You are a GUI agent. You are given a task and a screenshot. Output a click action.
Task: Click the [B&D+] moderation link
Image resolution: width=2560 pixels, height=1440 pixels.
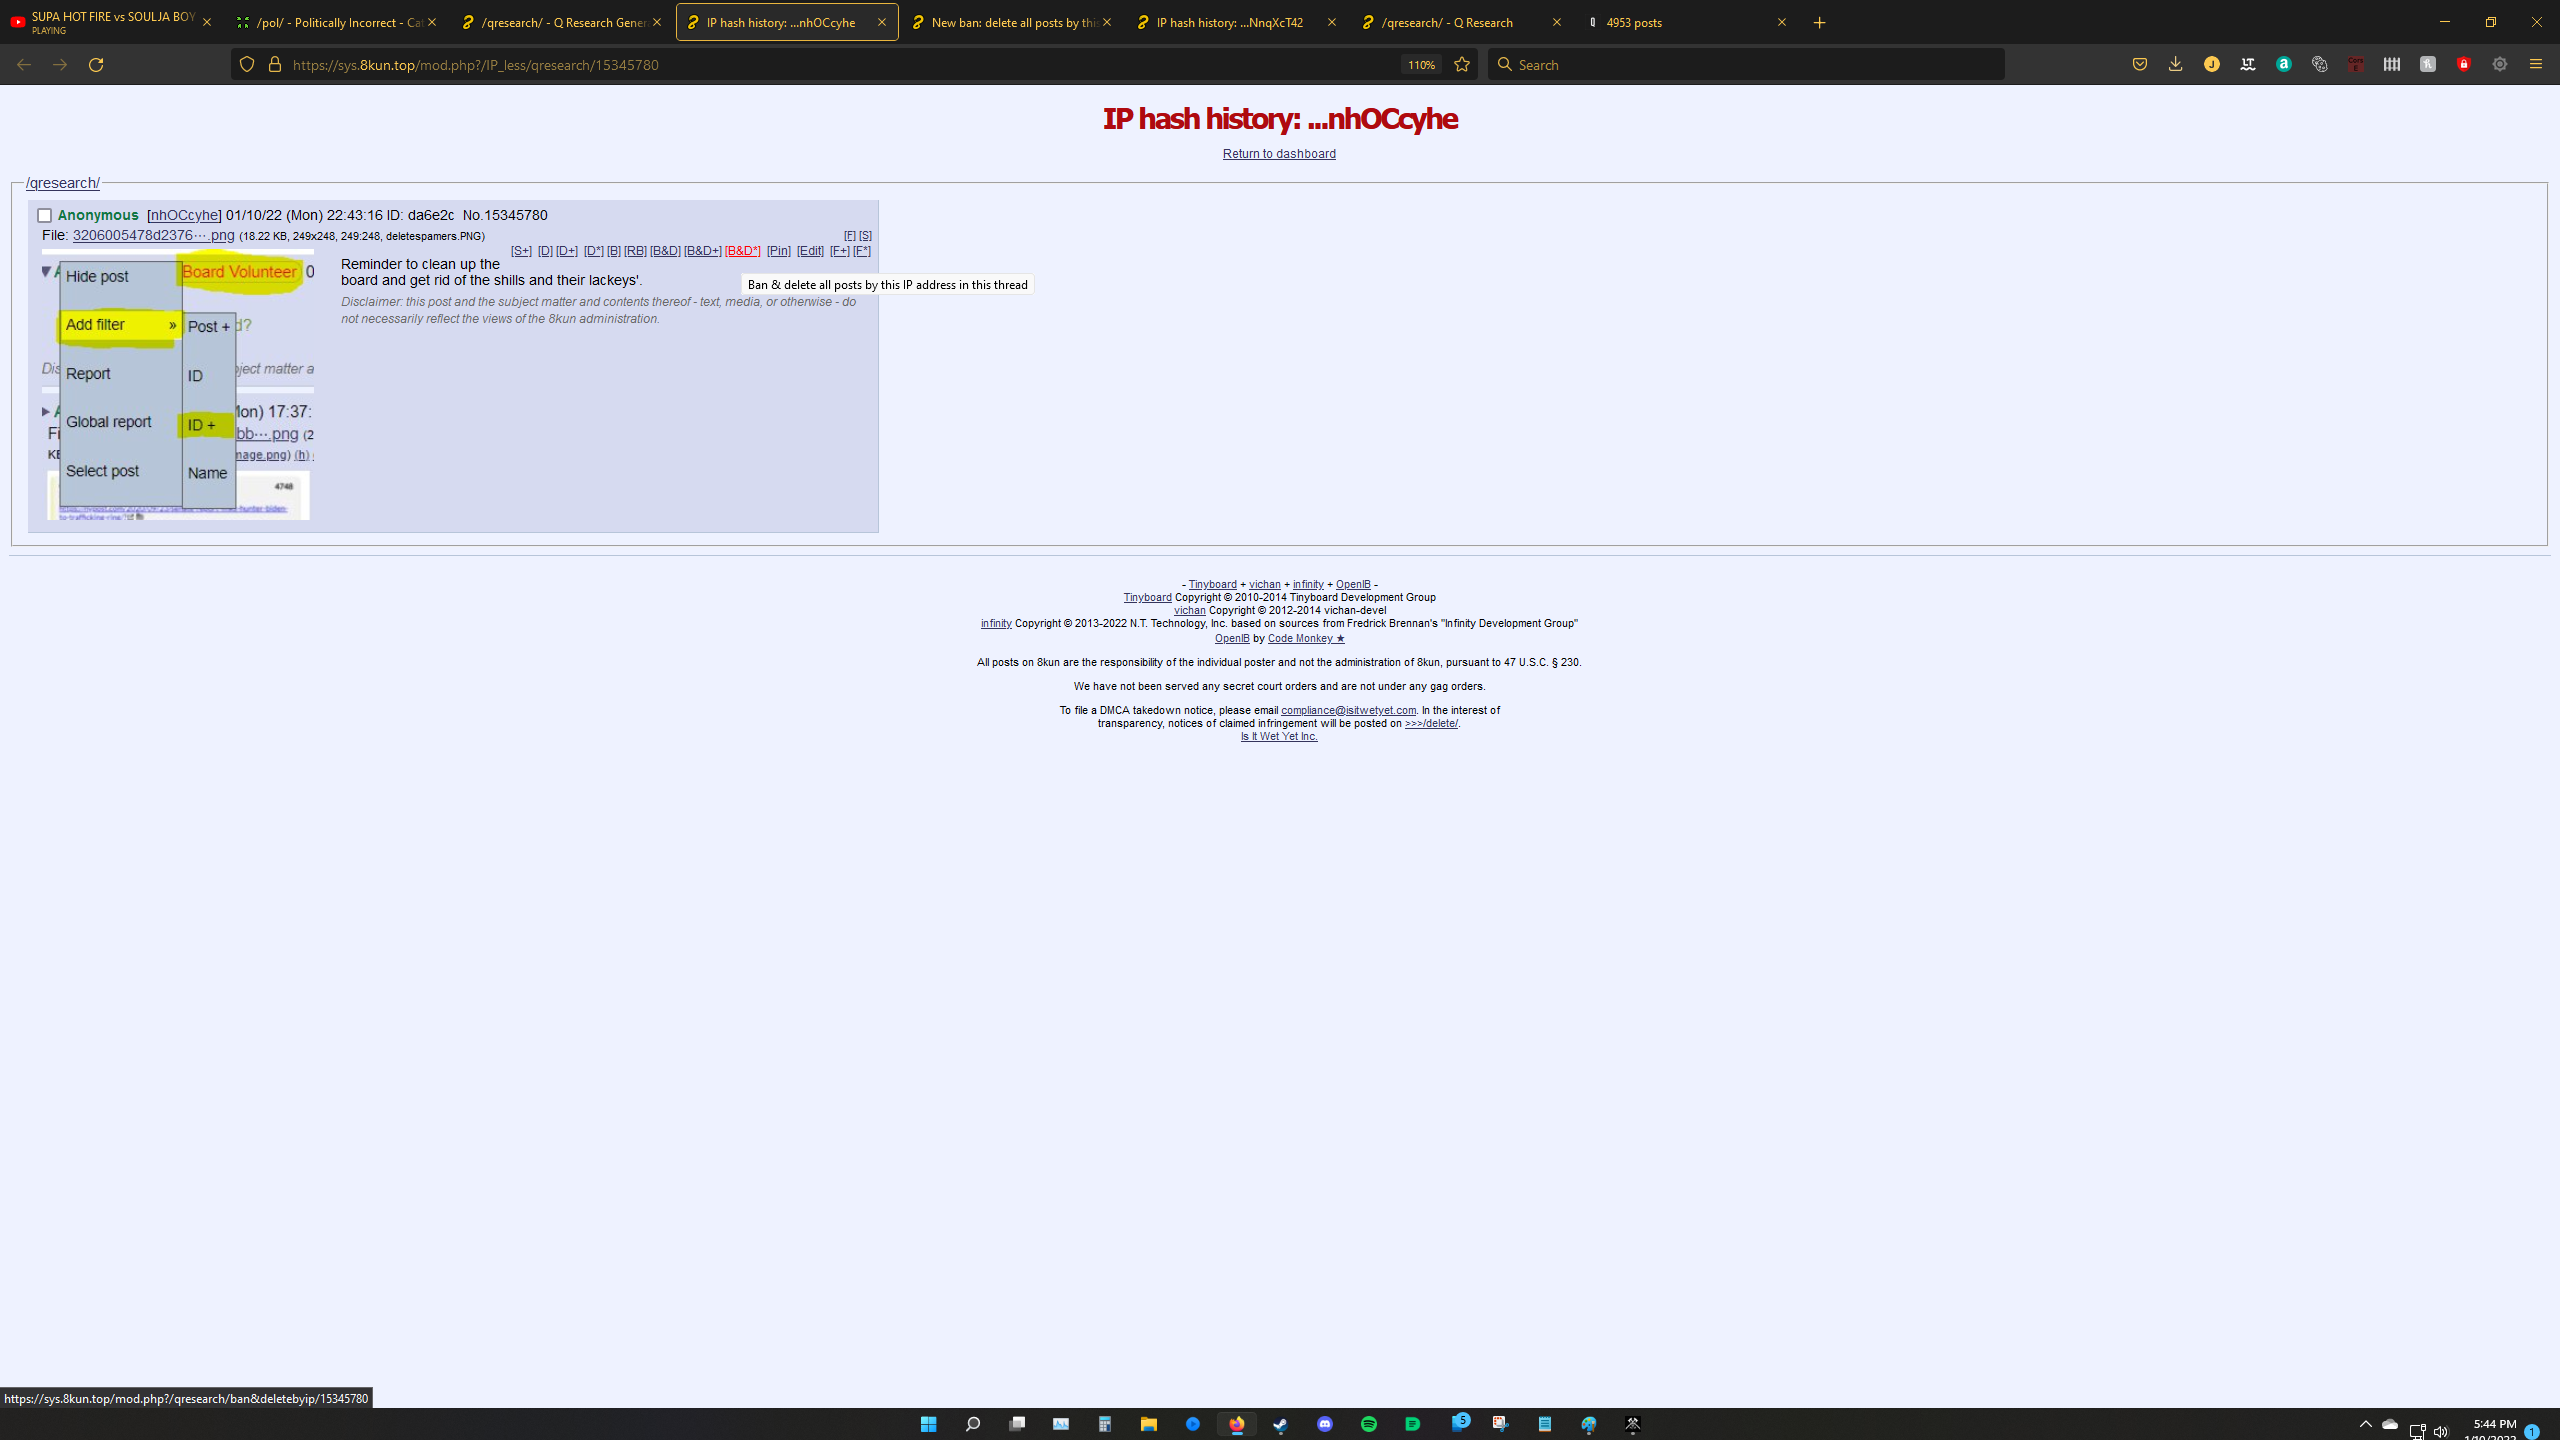pos(702,251)
